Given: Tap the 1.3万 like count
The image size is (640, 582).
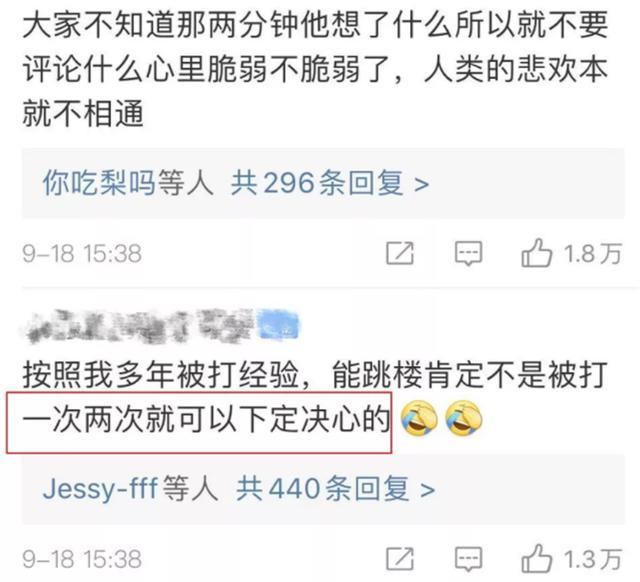Looking at the screenshot, I should pyautogui.click(x=593, y=559).
